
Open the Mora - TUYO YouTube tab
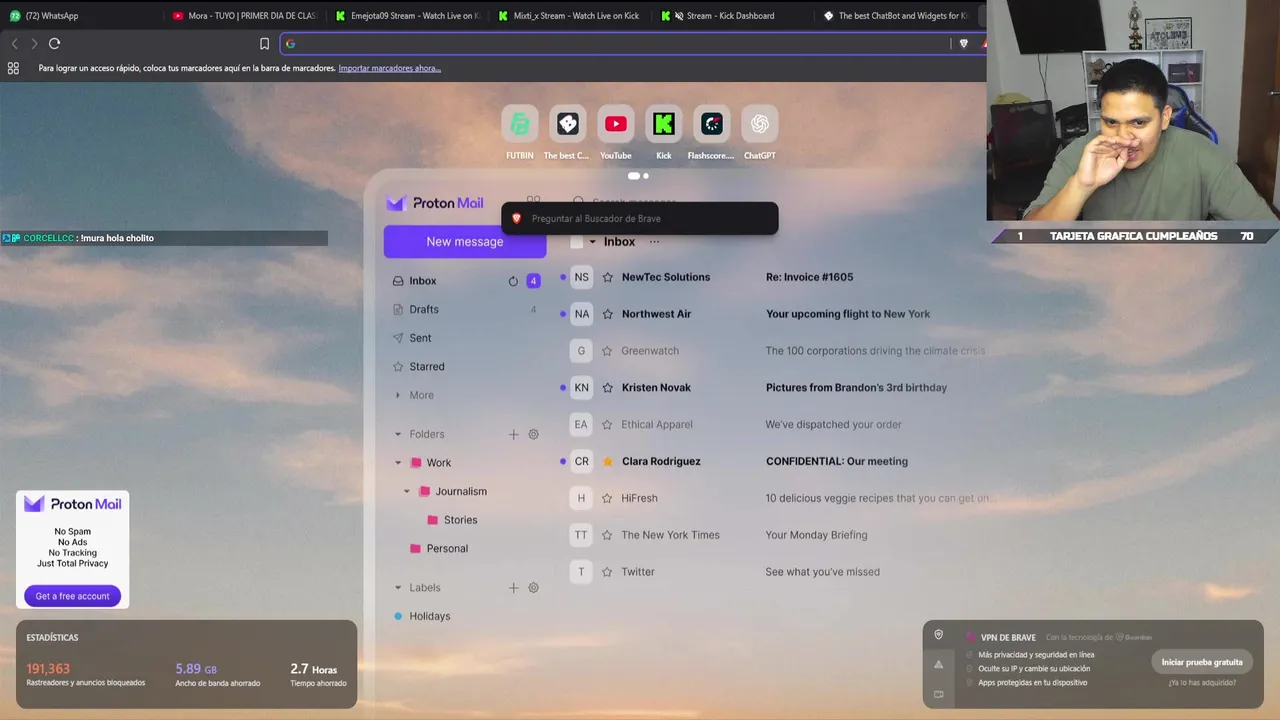tap(243, 15)
